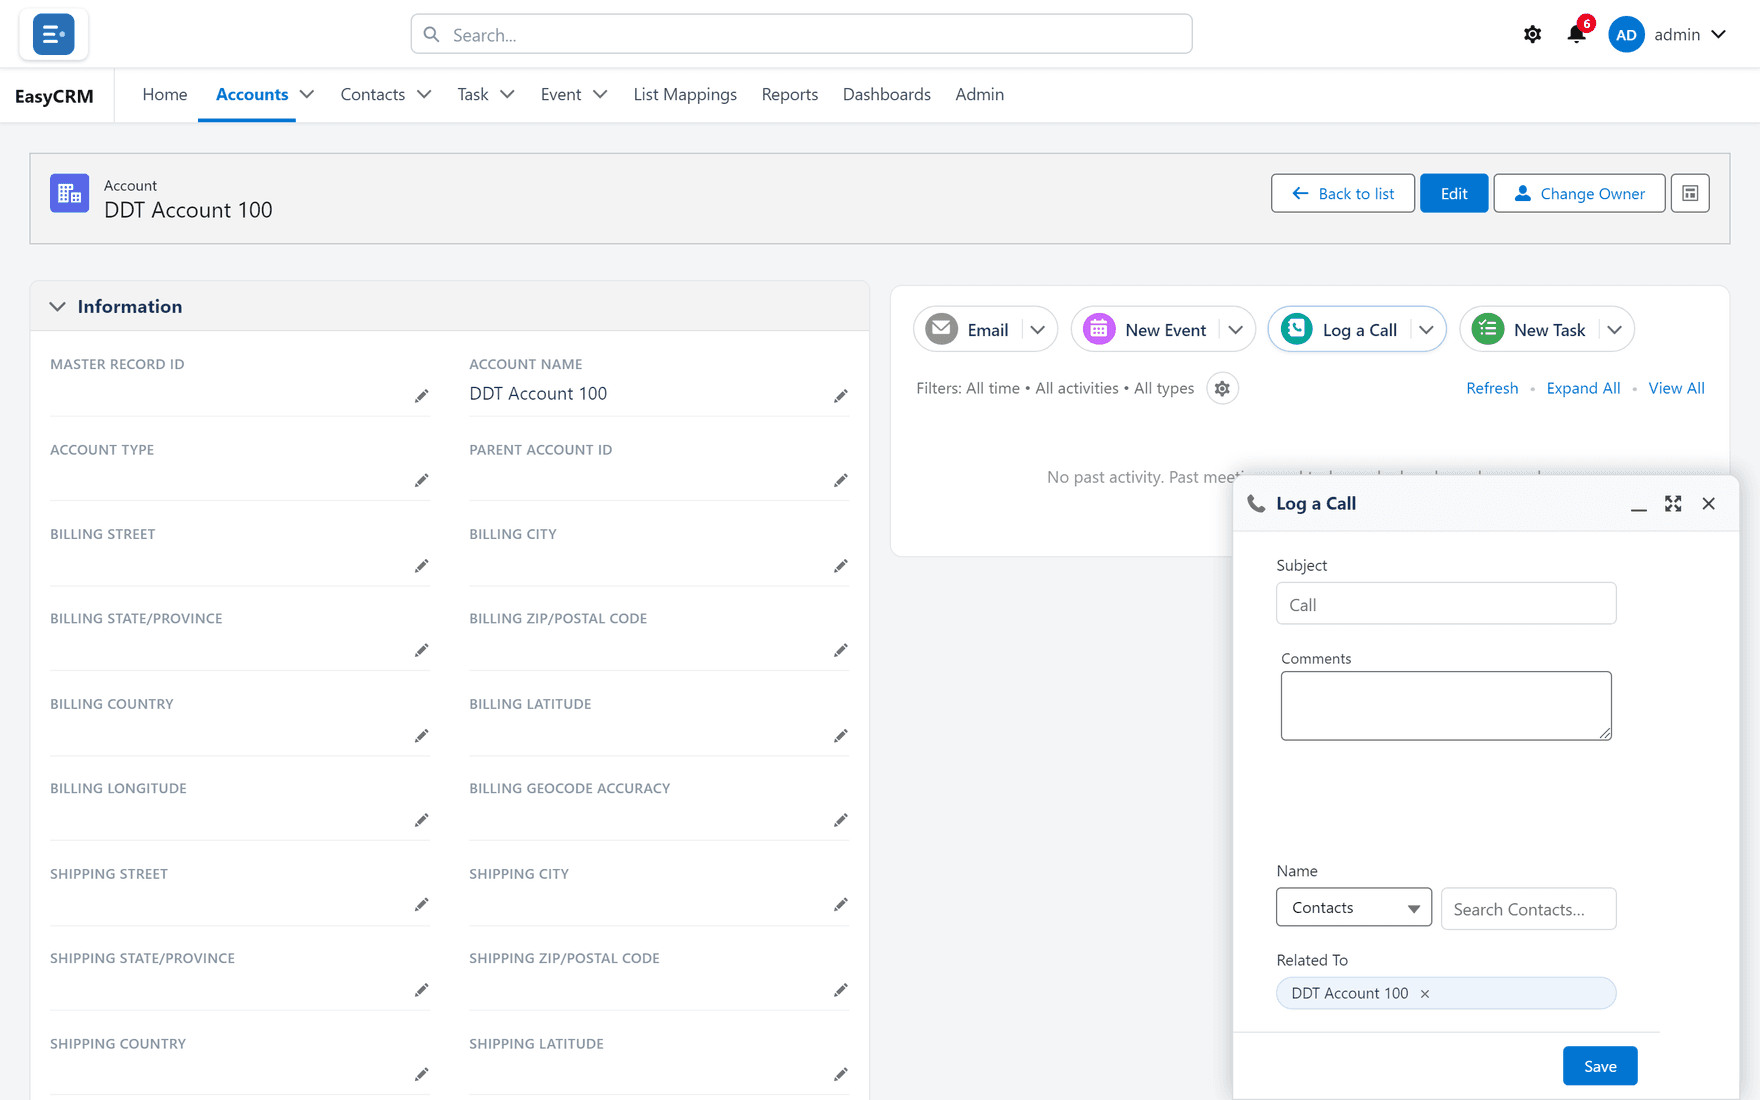Click into the global Search box

point(801,34)
